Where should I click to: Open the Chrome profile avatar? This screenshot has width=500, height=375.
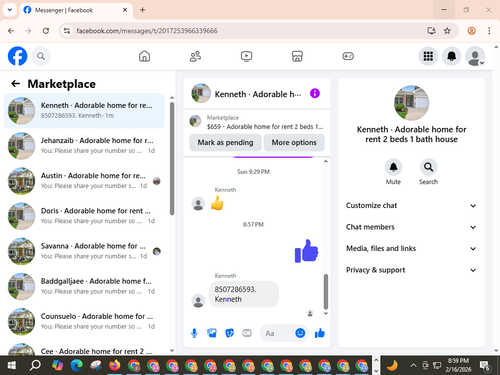click(x=471, y=31)
